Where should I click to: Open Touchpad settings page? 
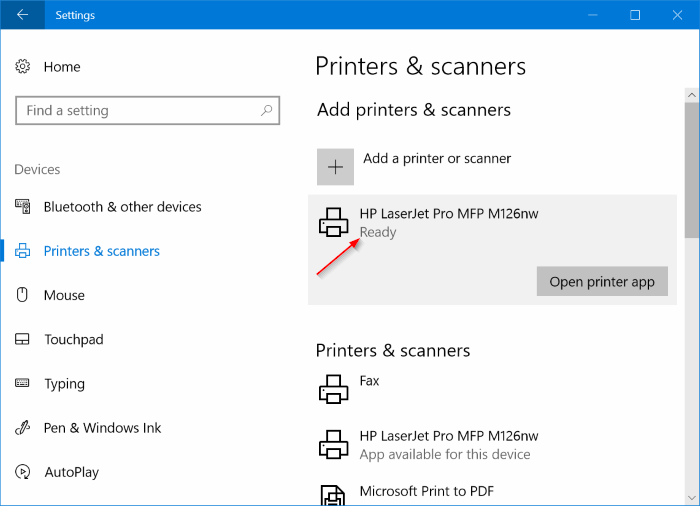tap(74, 339)
